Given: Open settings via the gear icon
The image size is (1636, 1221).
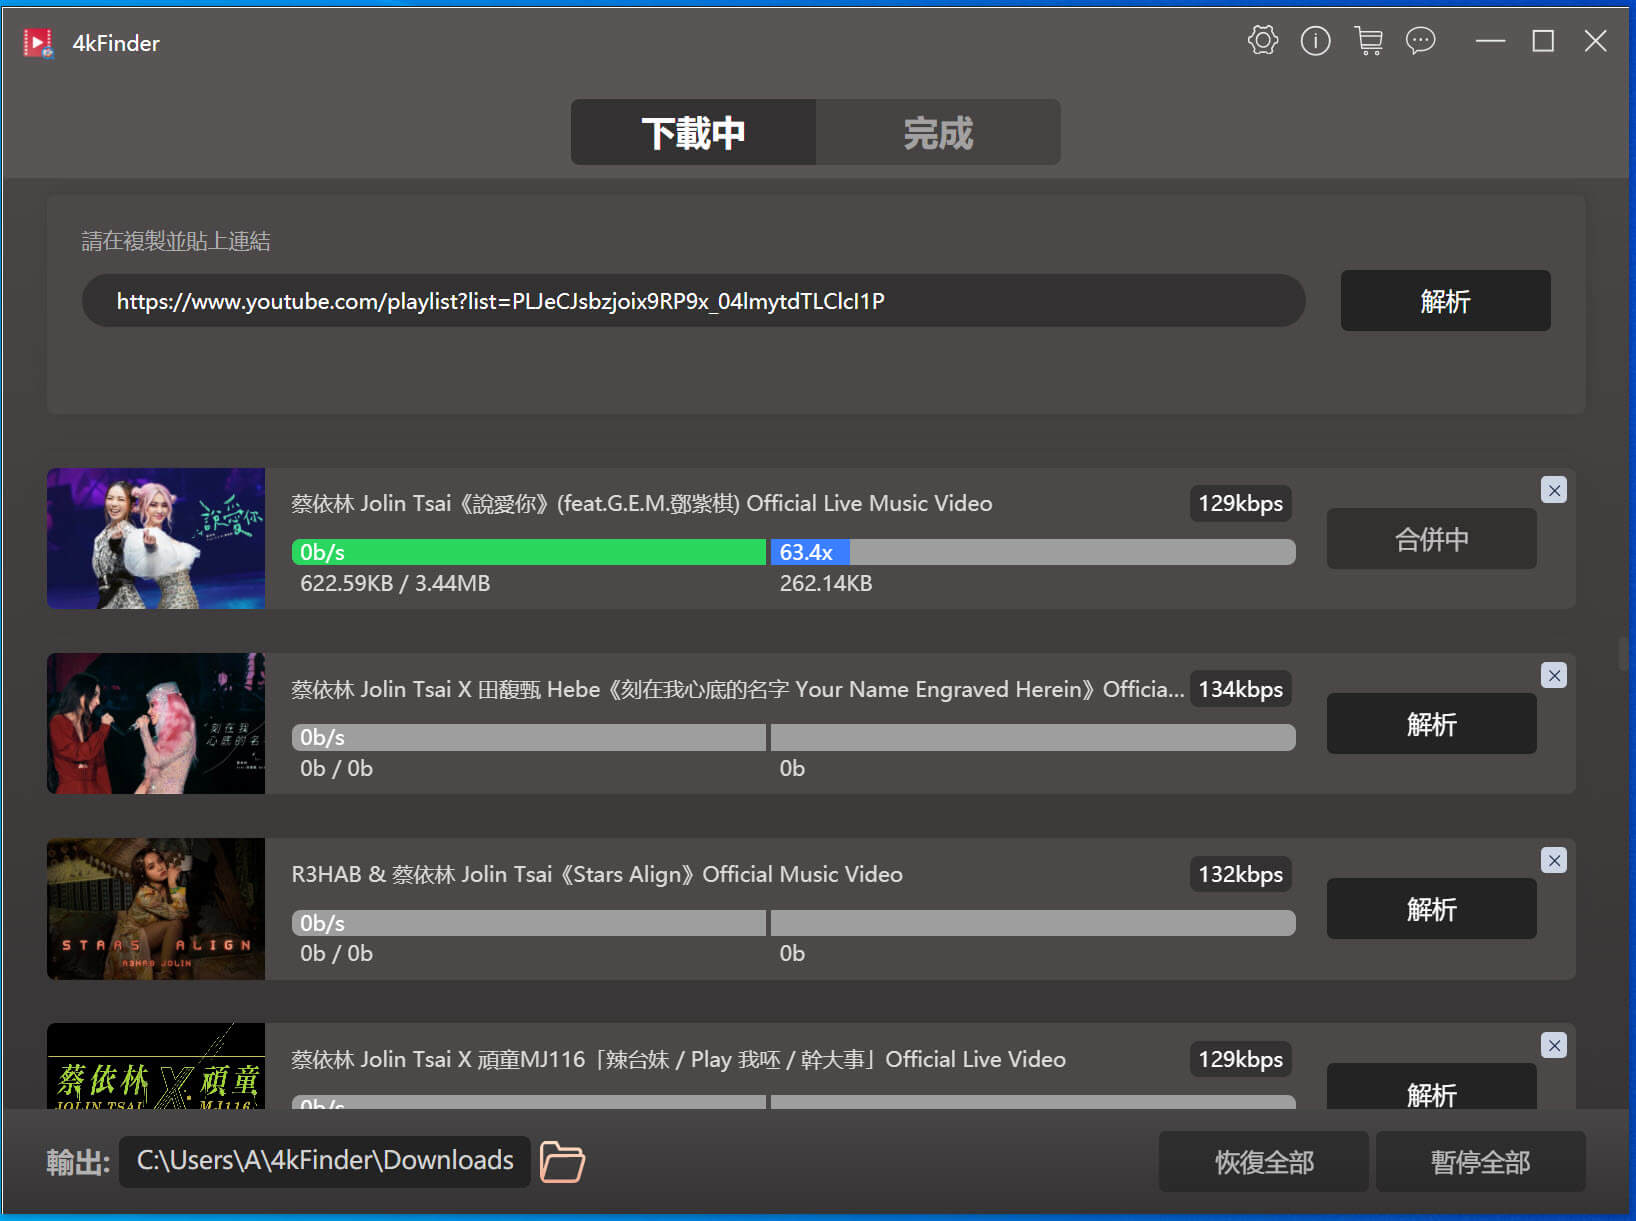Looking at the screenshot, I should point(1263,41).
